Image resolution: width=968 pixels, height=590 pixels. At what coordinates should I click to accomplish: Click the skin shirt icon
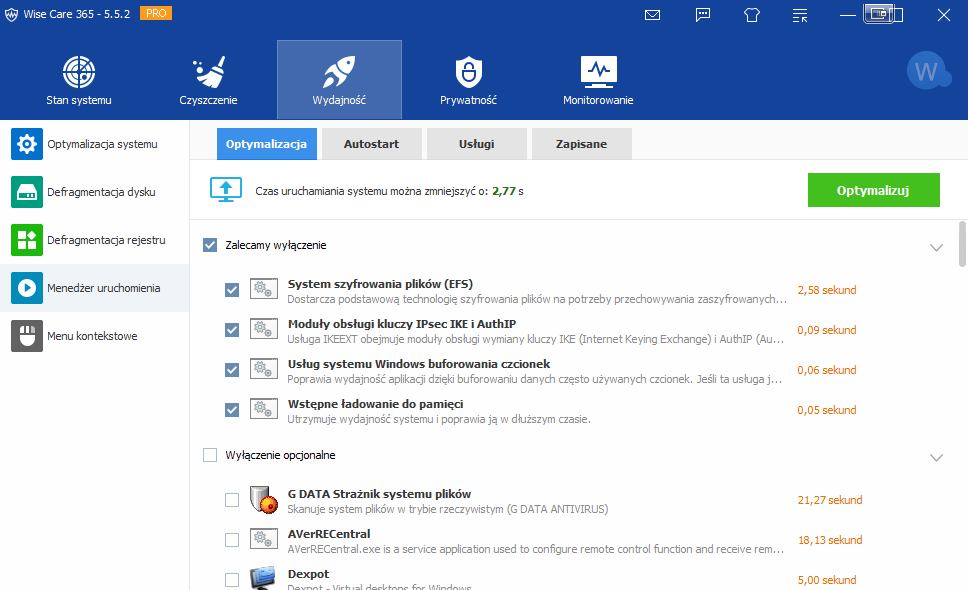pyautogui.click(x=752, y=15)
